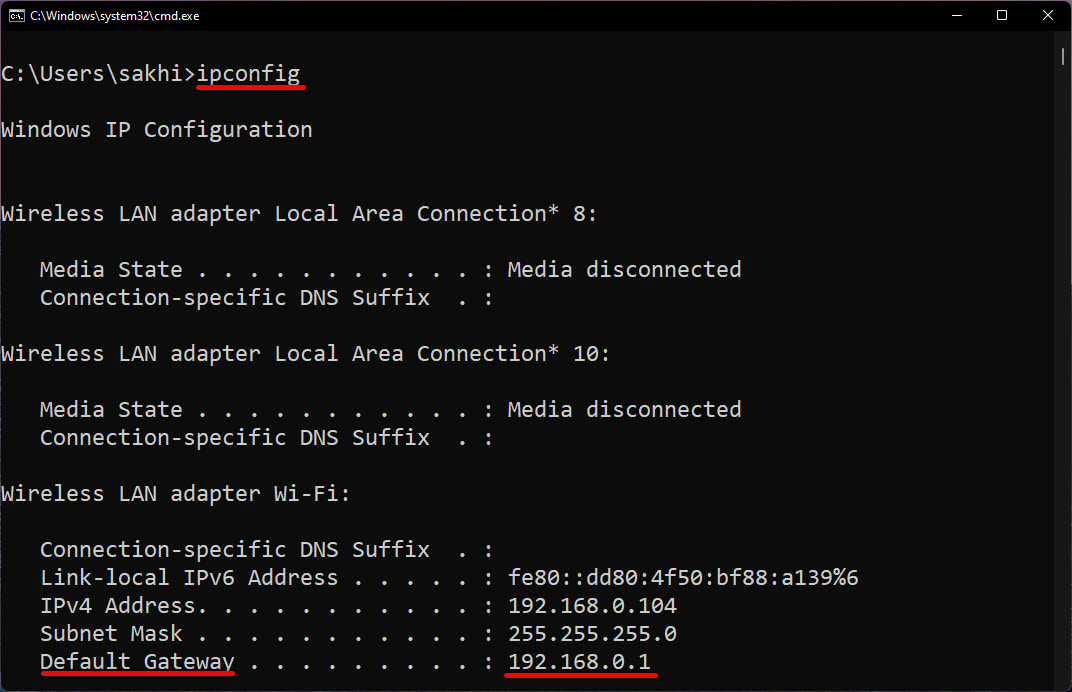This screenshot has height=692, width=1072.
Task: Click the gateway address 192.168.0.1
Action: point(579,662)
